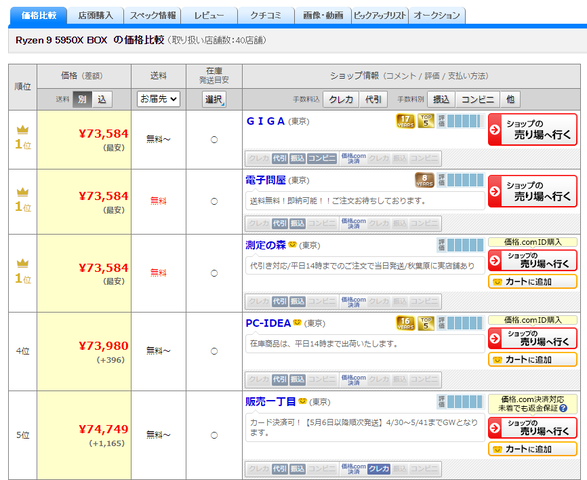The image size is (587, 480).
Task: Click GIGA TOP 5 badge icon
Action: click(x=426, y=121)
